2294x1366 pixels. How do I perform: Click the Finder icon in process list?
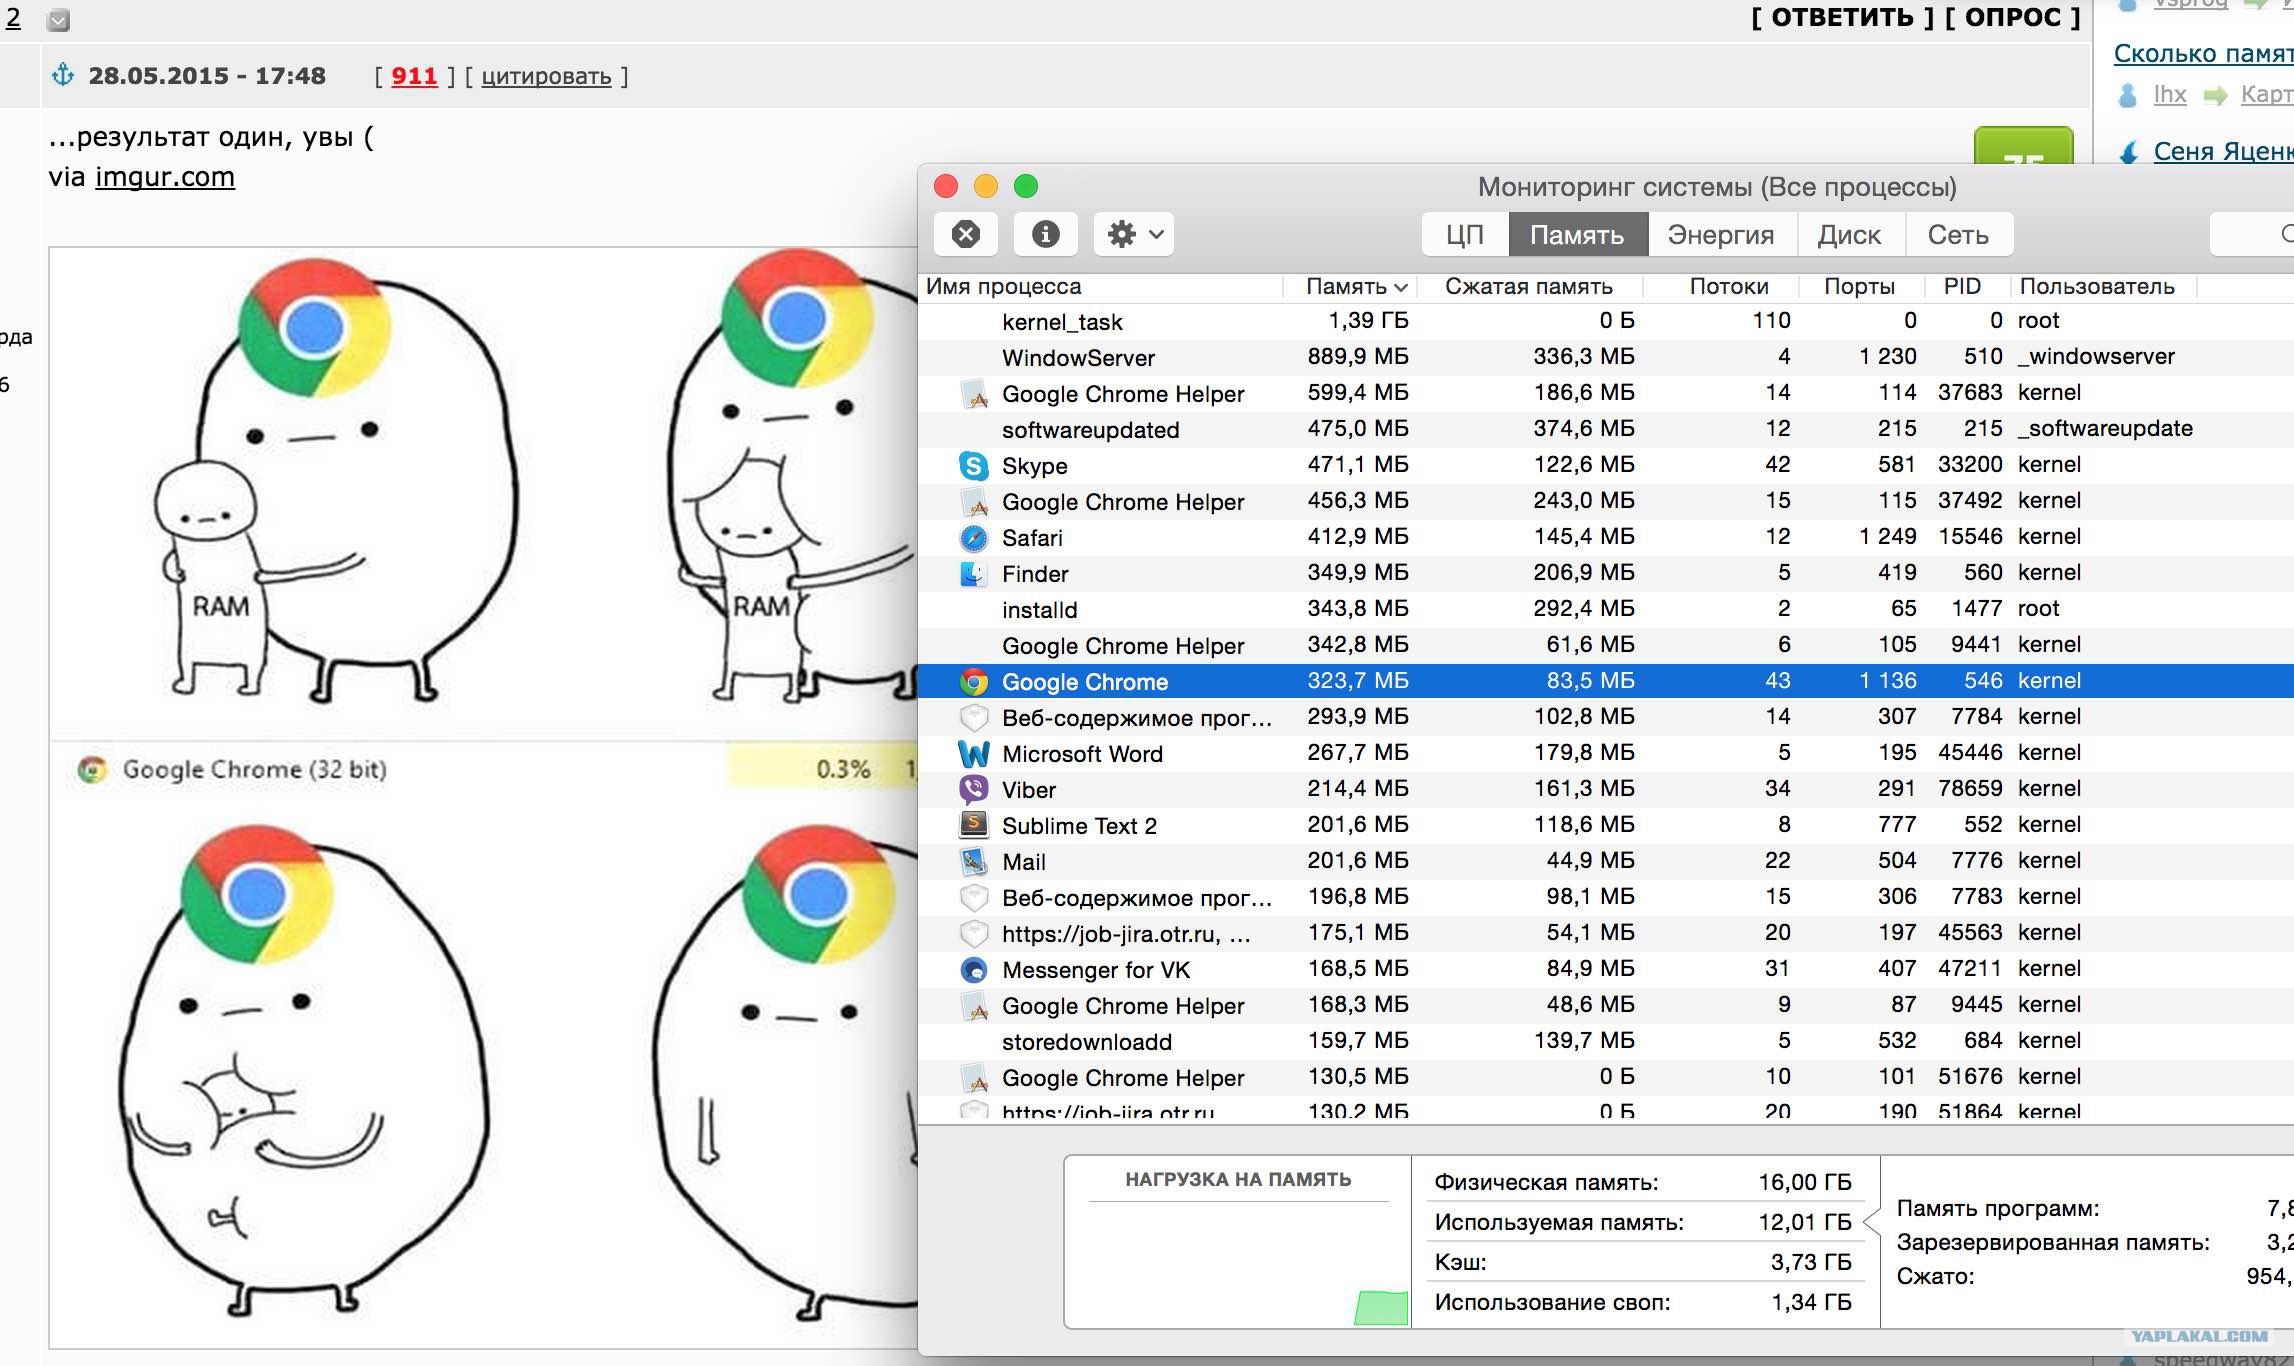[x=973, y=573]
